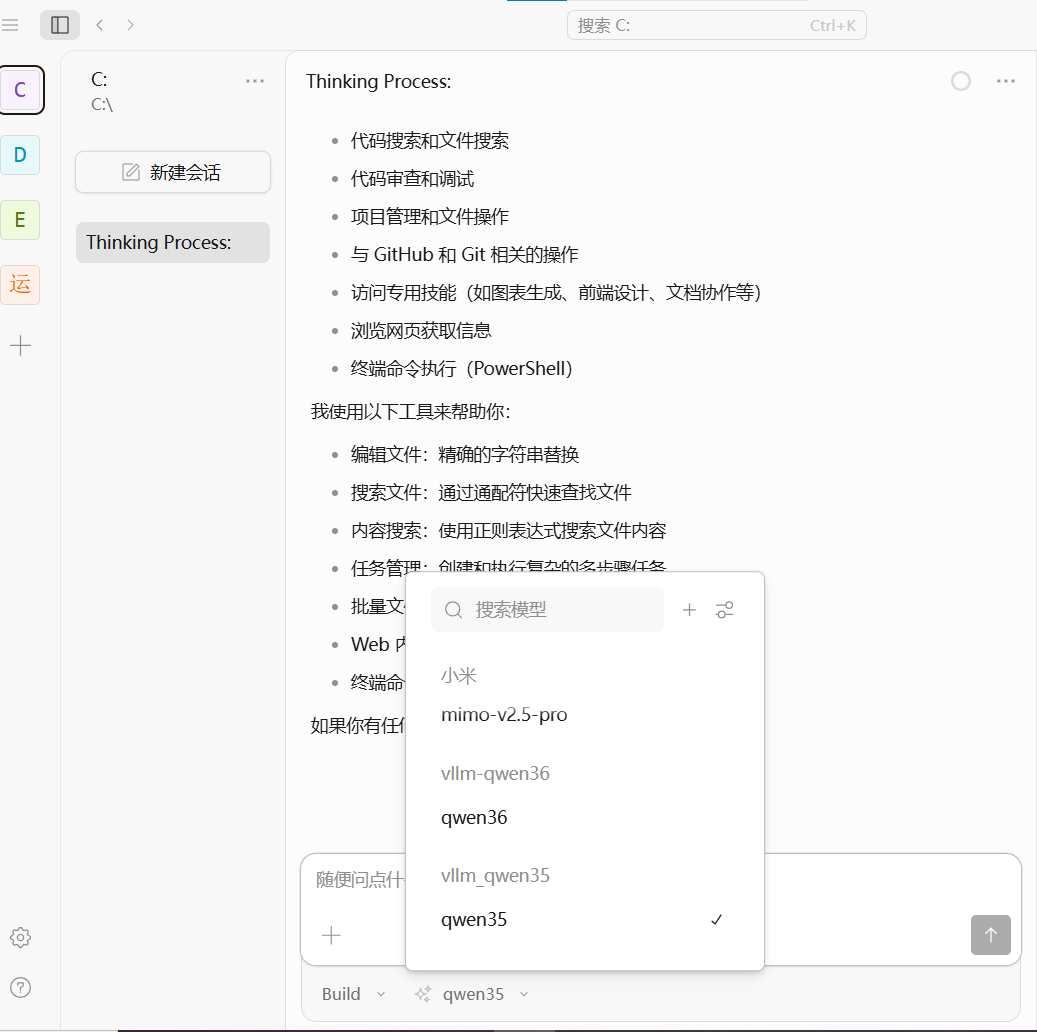
Task: Click the 访问专用技能 bullet
Action: [556, 292]
